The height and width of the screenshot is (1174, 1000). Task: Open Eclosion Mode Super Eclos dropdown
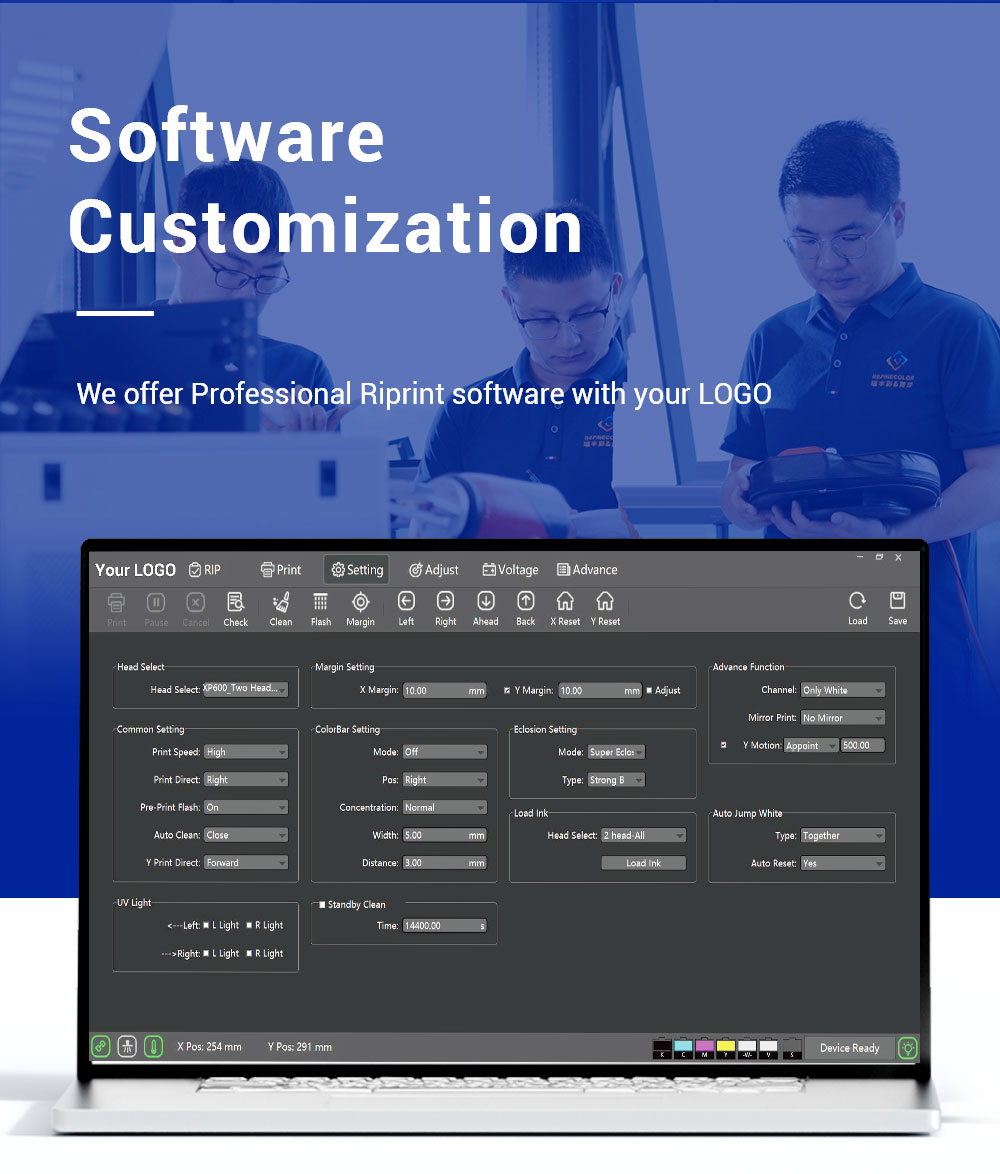(617, 752)
